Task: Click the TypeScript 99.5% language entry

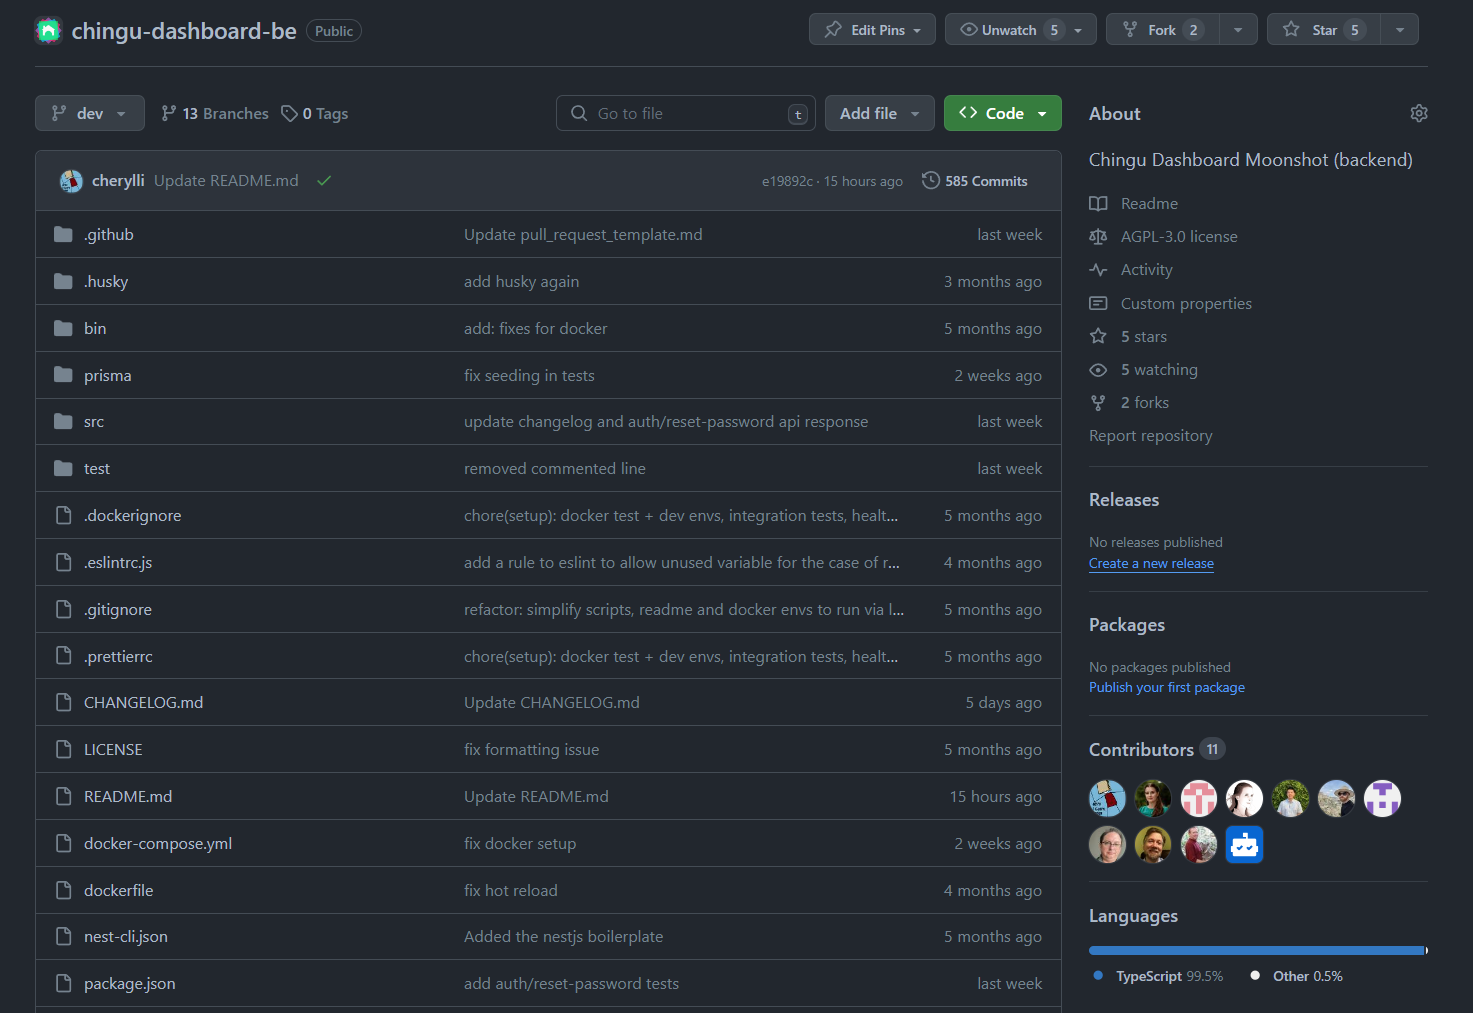Action: pyautogui.click(x=1159, y=976)
